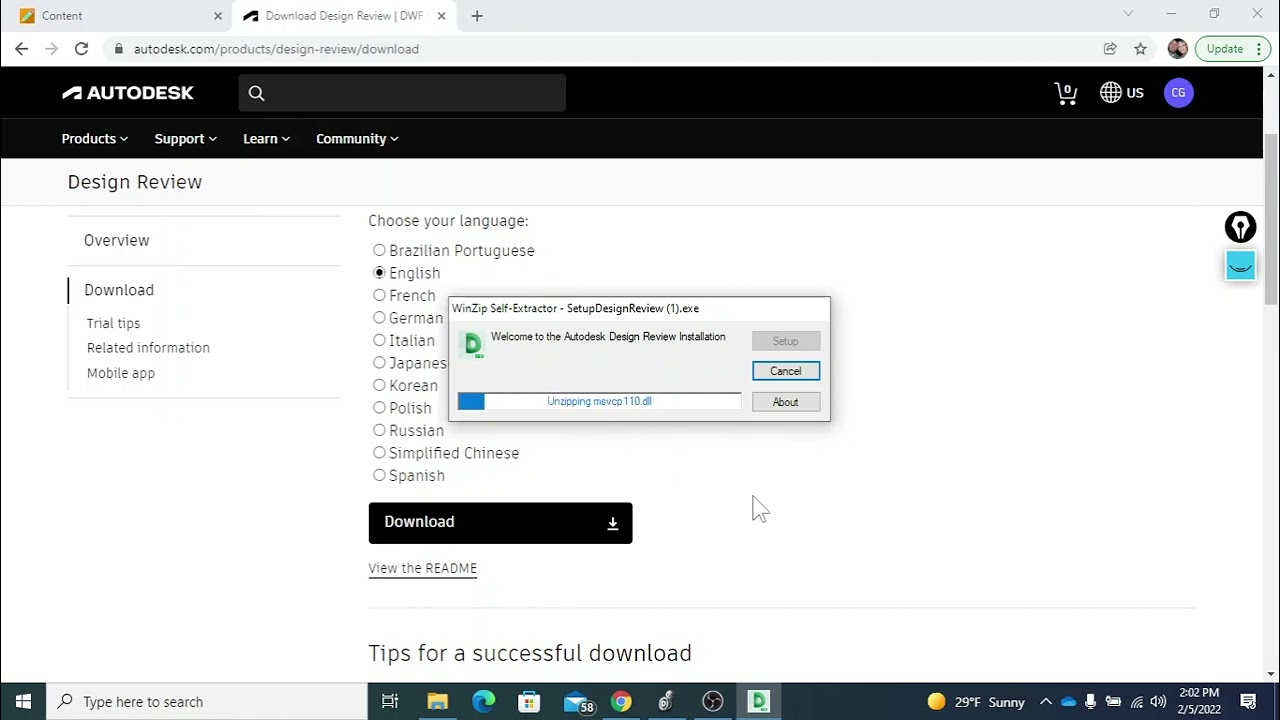The image size is (1280, 720).
Task: Open the notification center icon
Action: click(1248, 702)
